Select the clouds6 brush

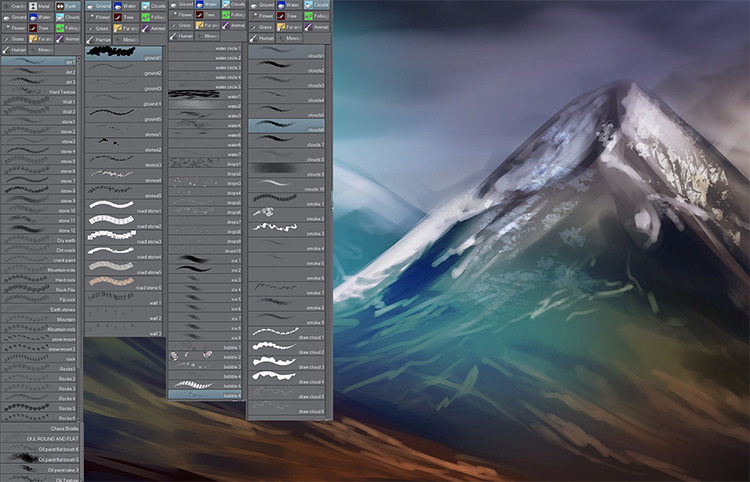point(287,126)
